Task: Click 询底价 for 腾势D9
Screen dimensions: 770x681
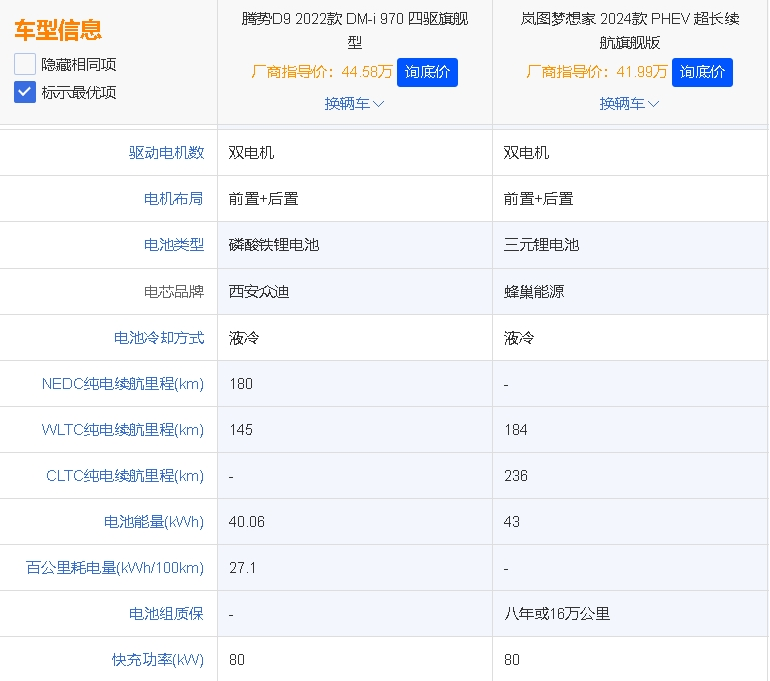Action: click(x=427, y=72)
